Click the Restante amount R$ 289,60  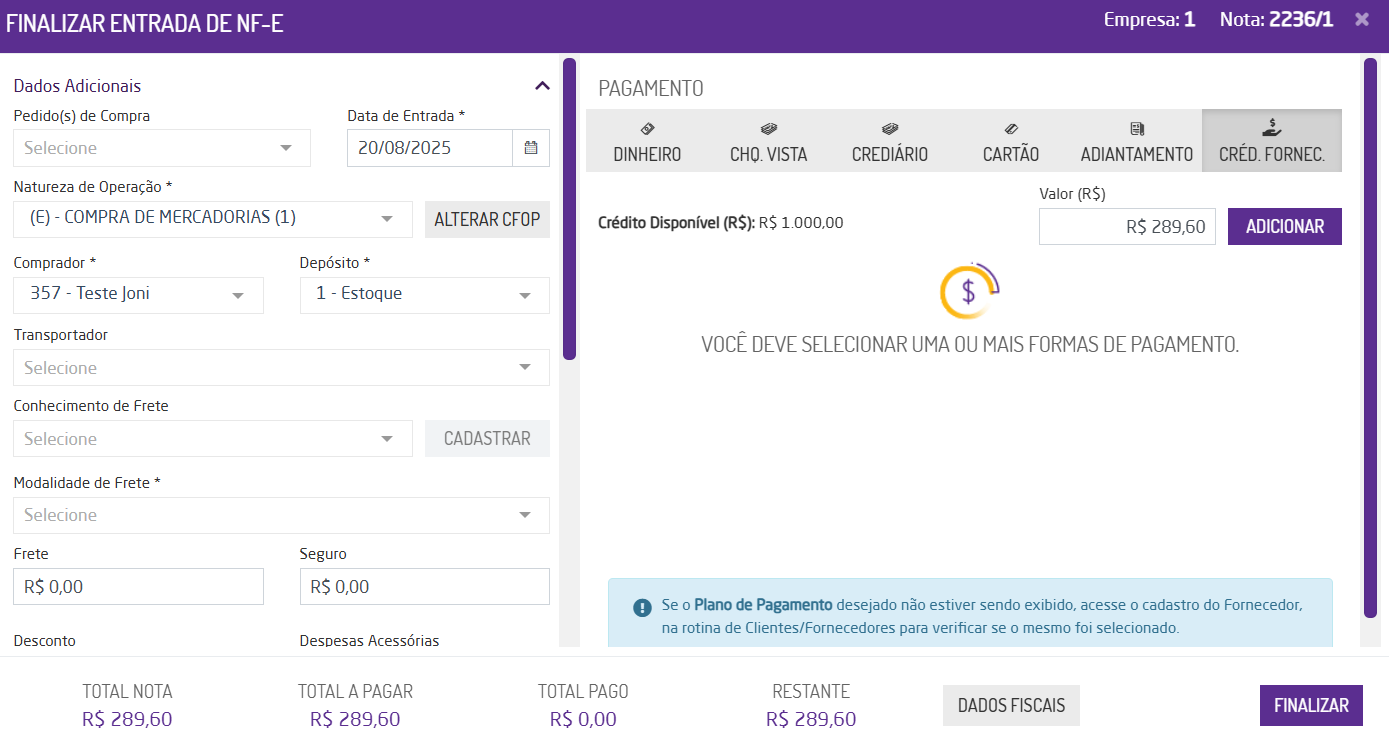[811, 719]
